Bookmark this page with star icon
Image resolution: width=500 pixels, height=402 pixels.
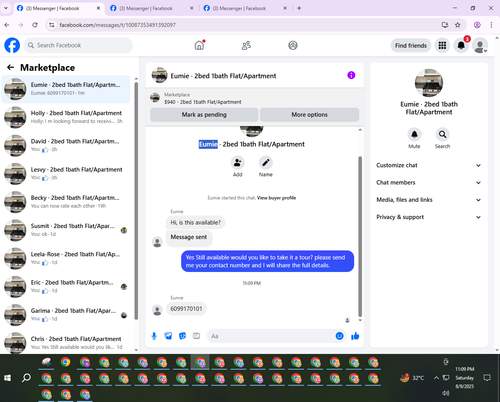pos(458,25)
